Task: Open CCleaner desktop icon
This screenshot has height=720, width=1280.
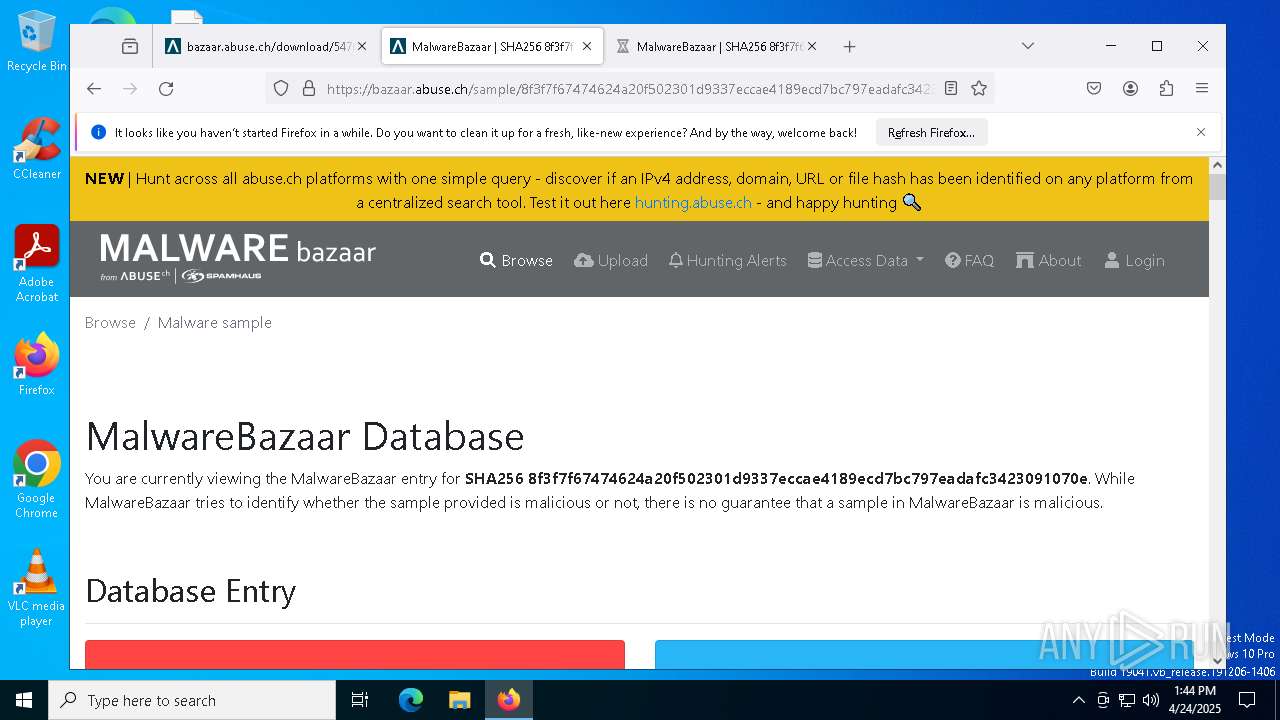Action: tap(36, 148)
